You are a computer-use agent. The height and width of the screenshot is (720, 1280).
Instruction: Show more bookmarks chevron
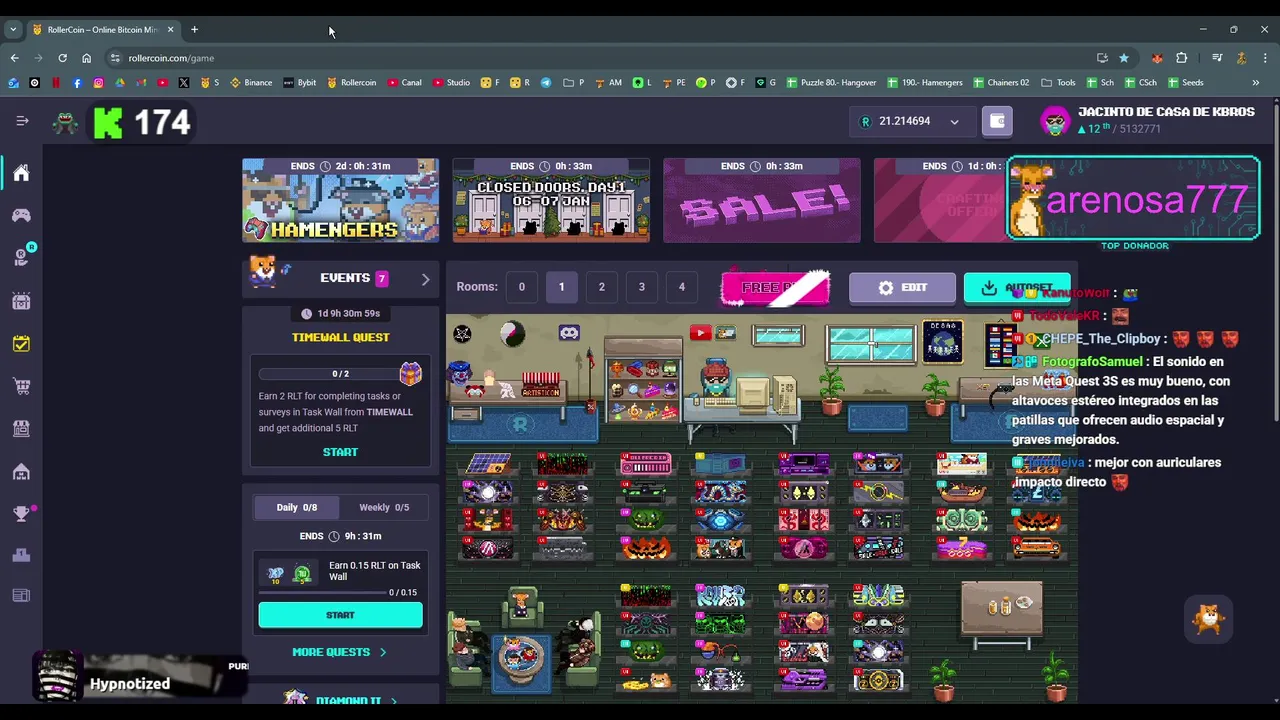[x=1256, y=82]
